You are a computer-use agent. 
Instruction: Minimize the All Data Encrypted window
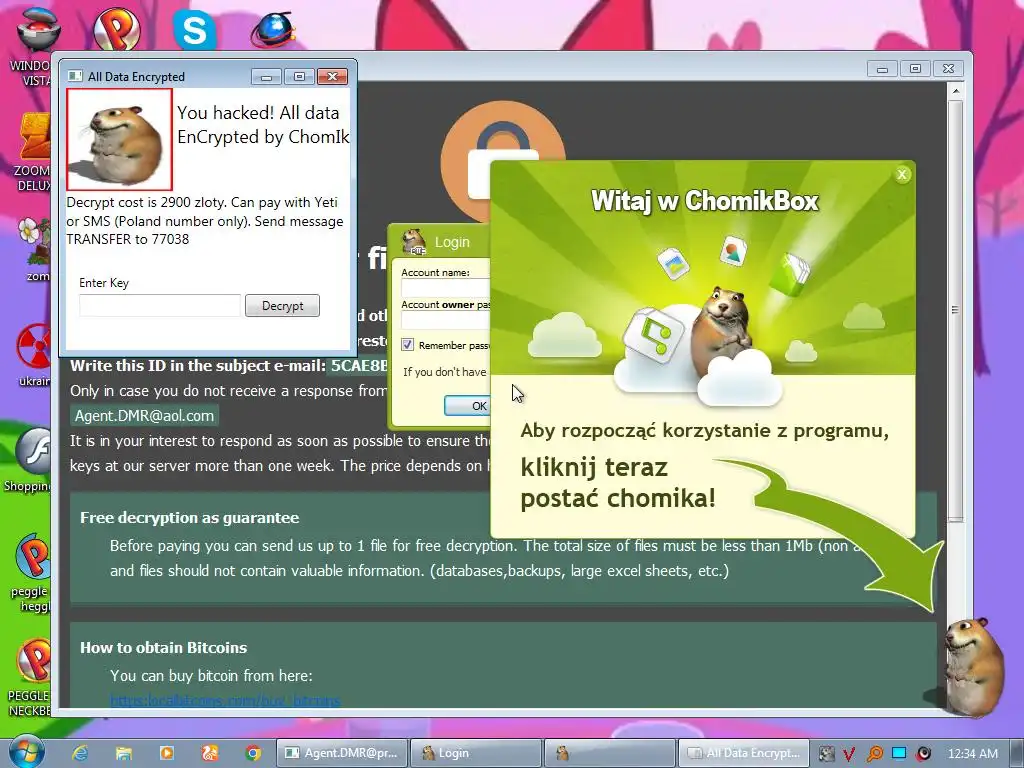266,77
